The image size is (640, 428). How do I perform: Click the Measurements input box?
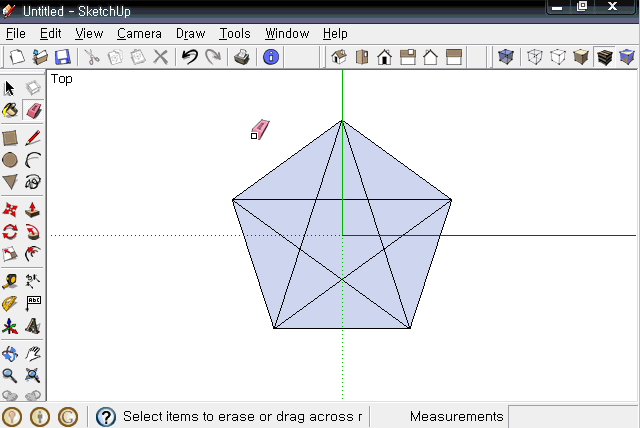(x=573, y=417)
